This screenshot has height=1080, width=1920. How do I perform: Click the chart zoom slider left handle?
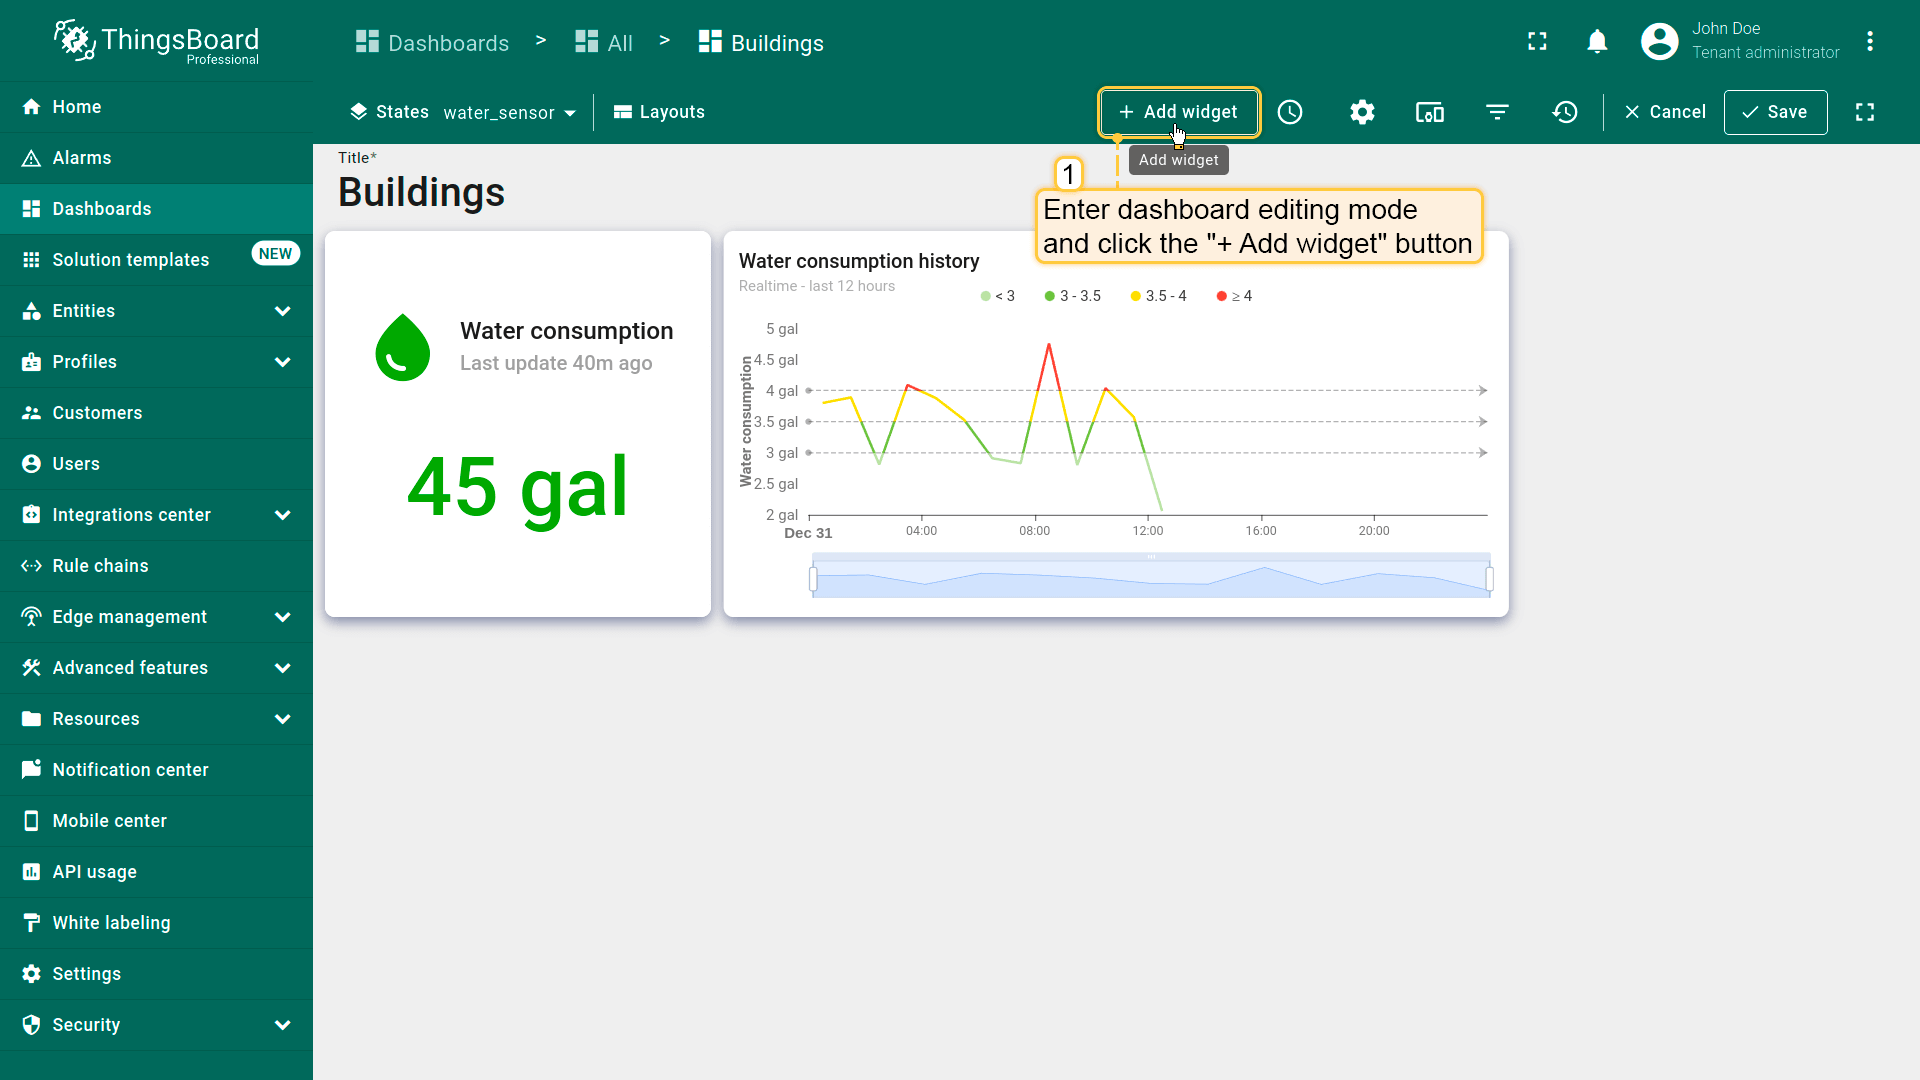(x=813, y=578)
